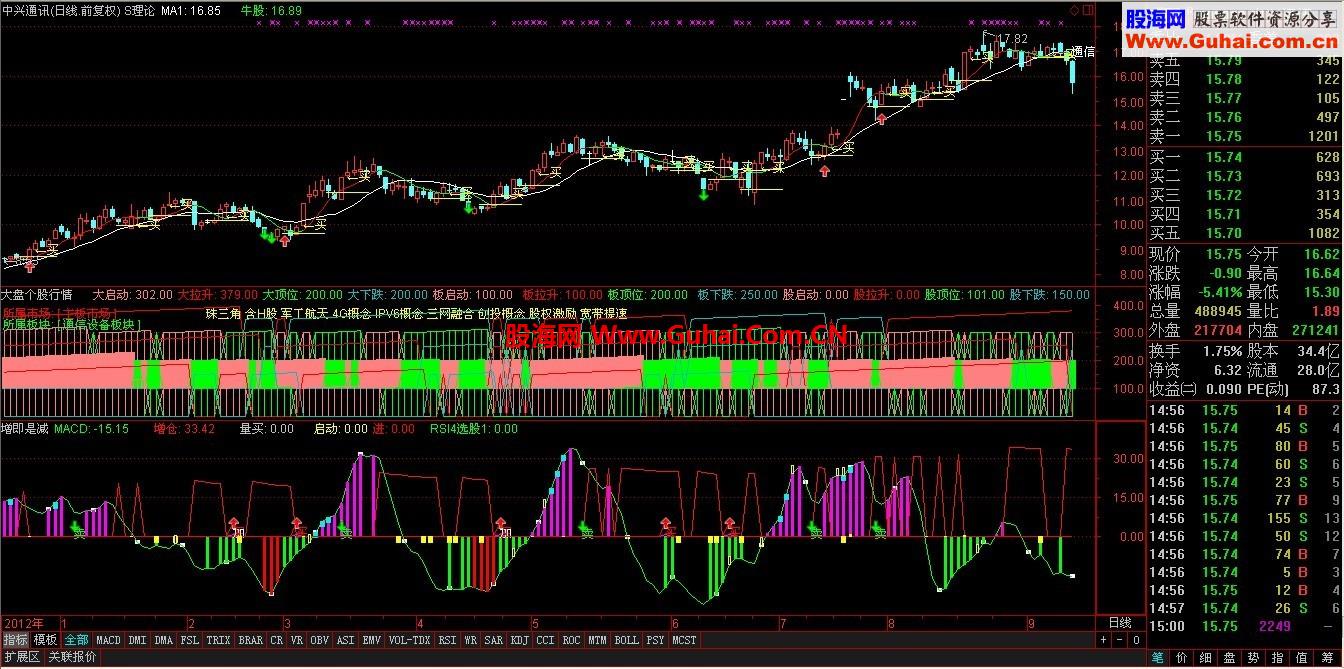
Task: Switch to the DMA indicator
Action: tap(163, 640)
